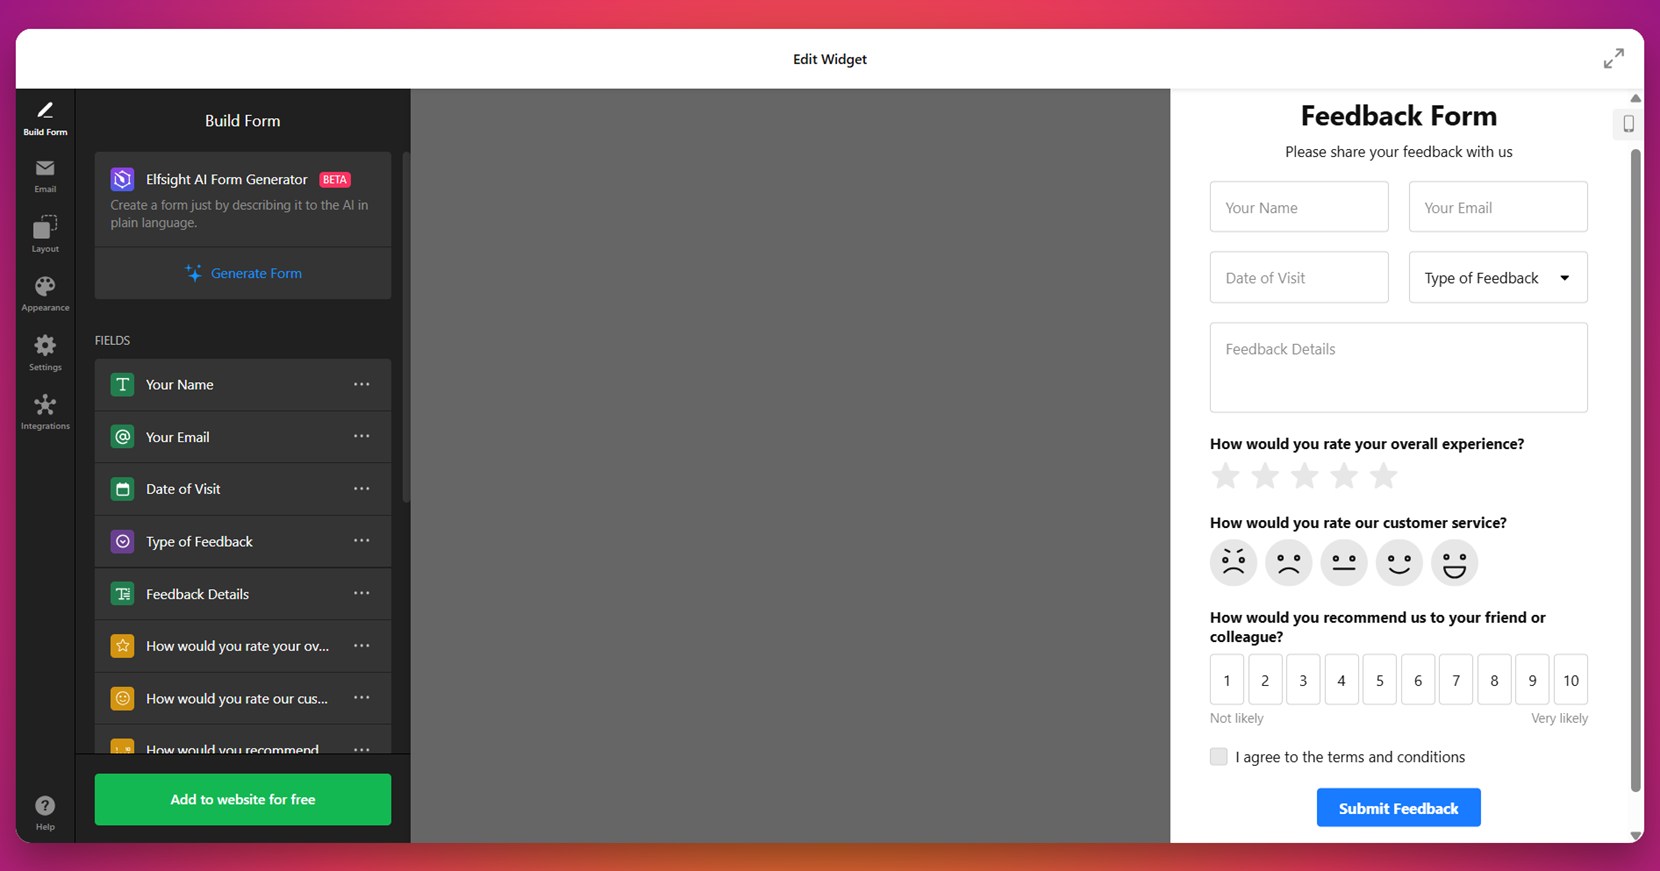1660x871 pixels.
Task: Click the fields list scrollbar in Build Form
Action: pos(406,327)
